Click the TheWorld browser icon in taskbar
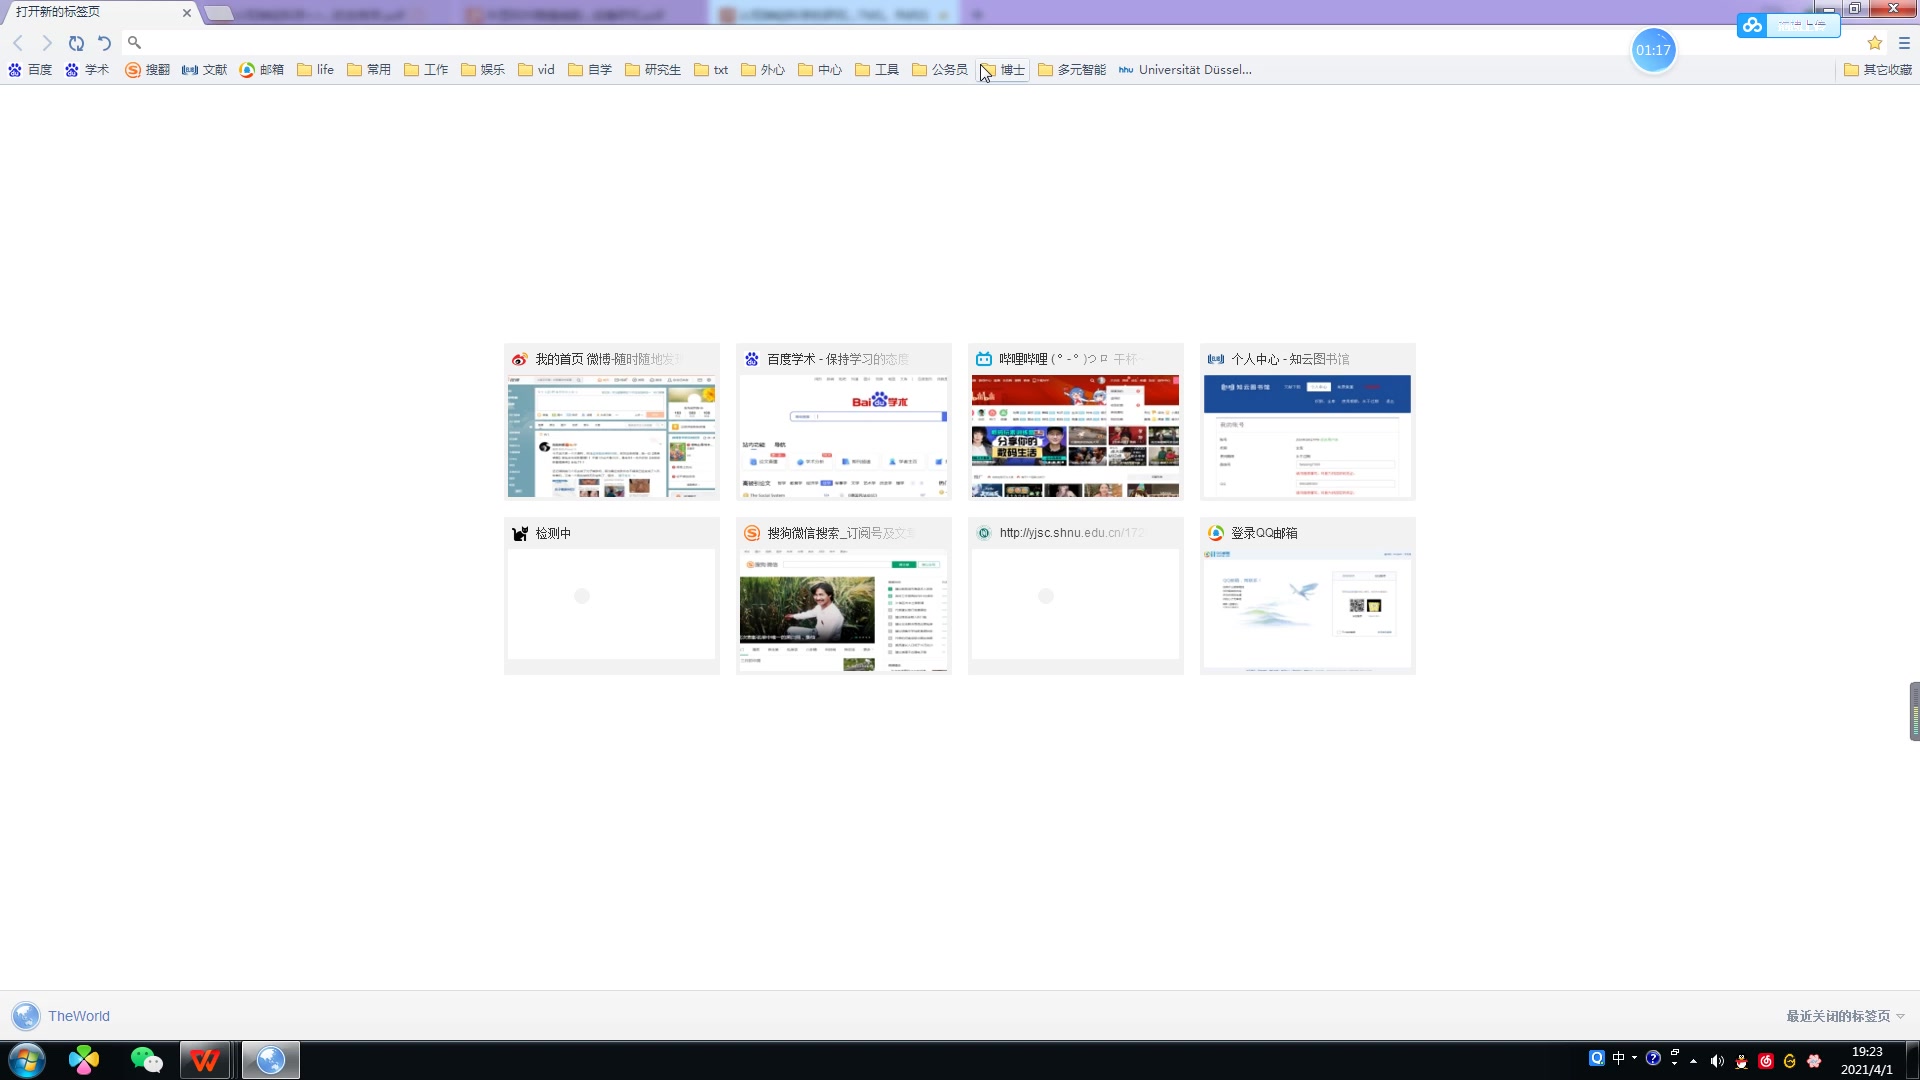The height and width of the screenshot is (1080, 1920). click(x=270, y=1059)
